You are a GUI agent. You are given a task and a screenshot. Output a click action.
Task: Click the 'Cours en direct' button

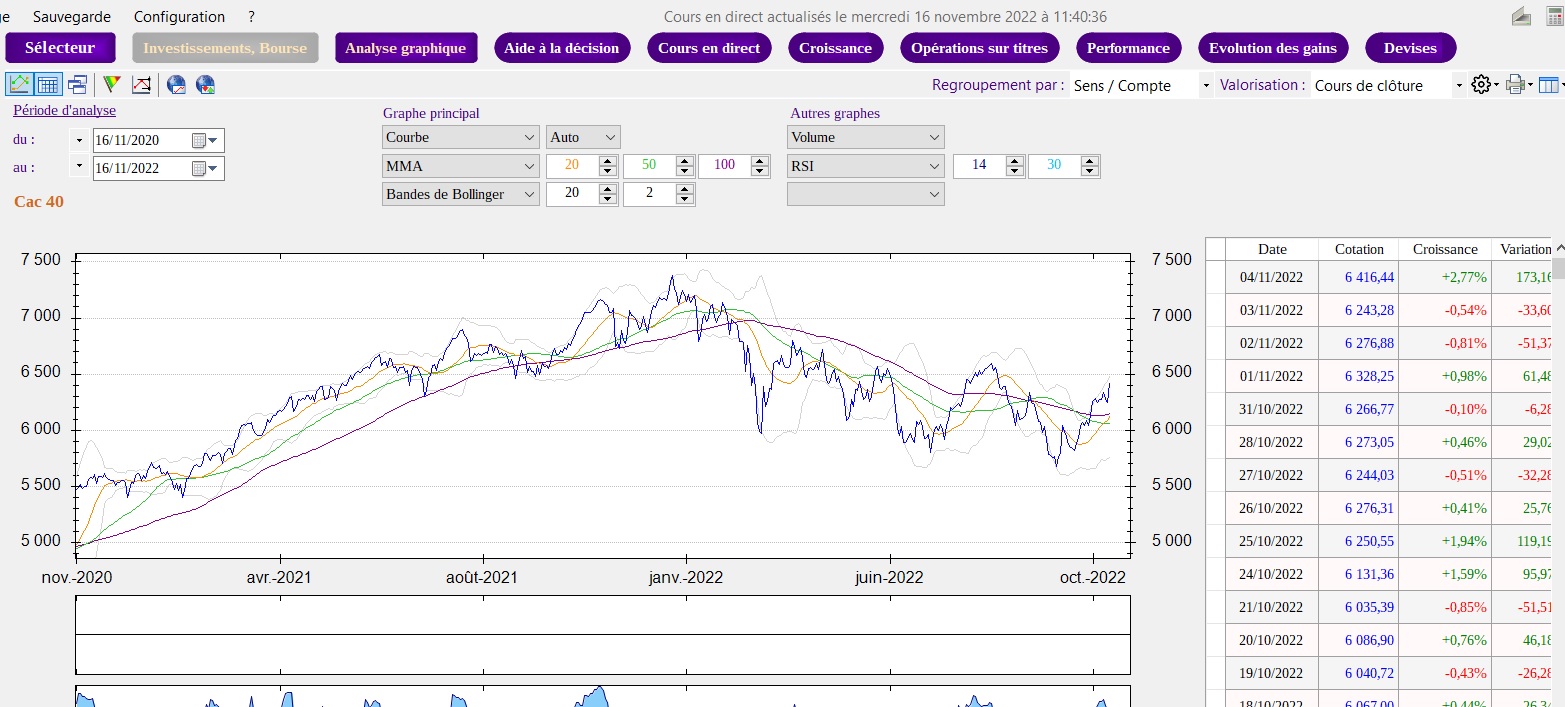click(x=709, y=48)
